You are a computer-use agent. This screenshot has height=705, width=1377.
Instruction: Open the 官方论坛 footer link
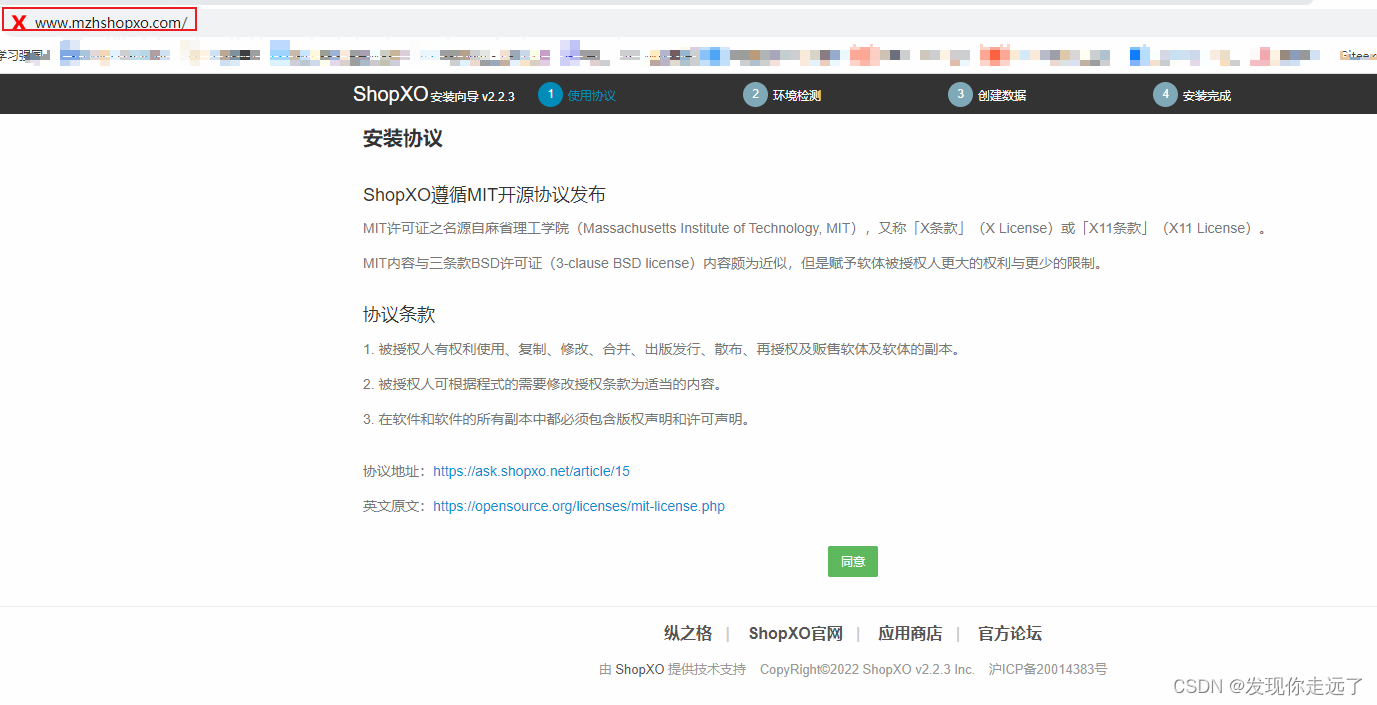(x=1010, y=633)
